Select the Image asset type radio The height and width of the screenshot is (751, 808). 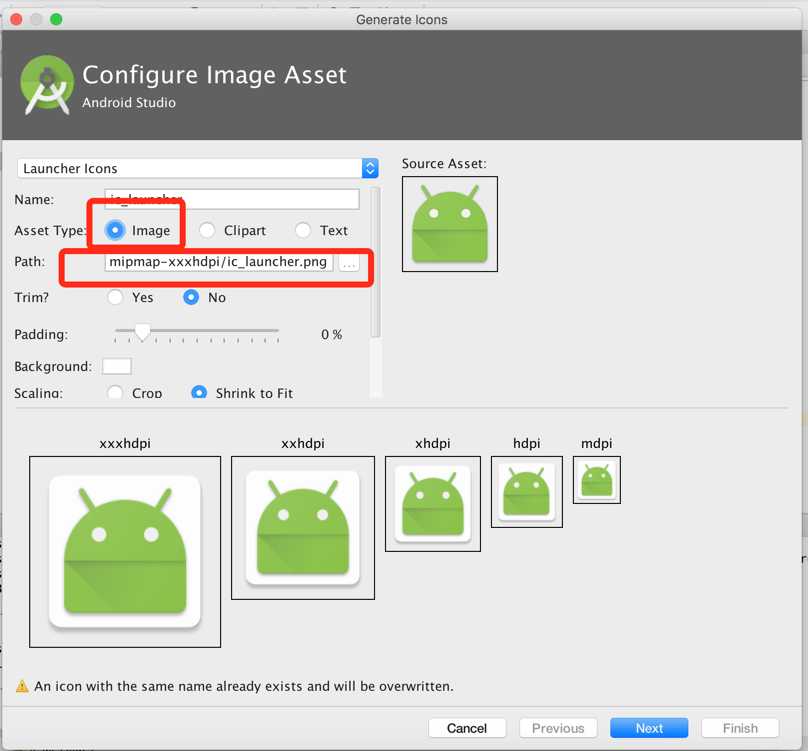tap(115, 230)
